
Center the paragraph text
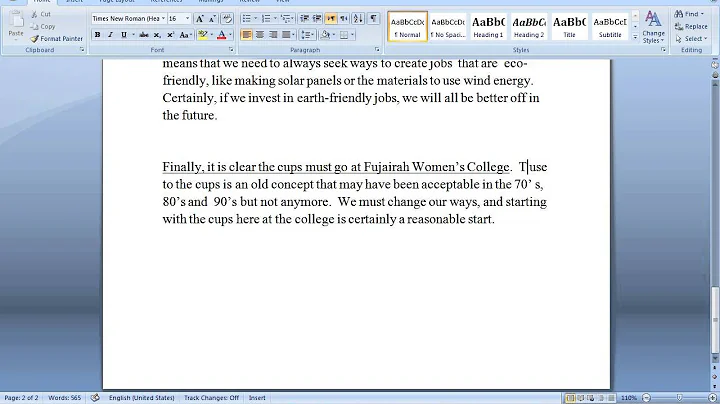click(x=260, y=35)
